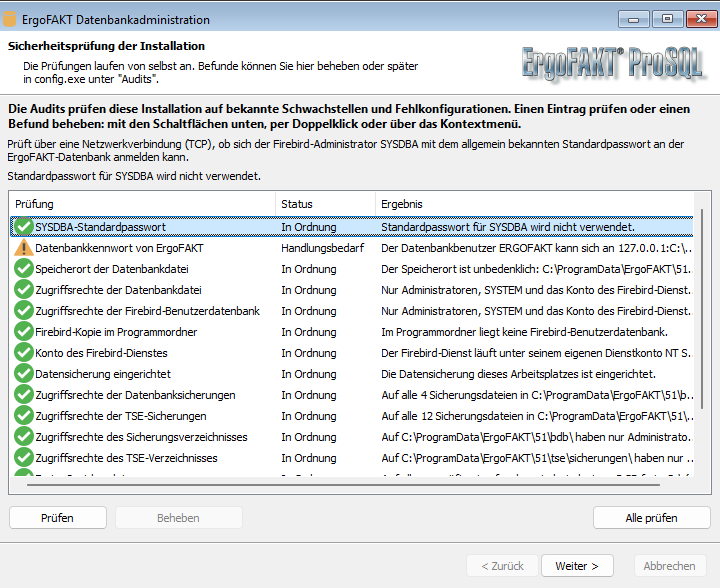Click the Prüfen button
Viewport: 720px width, 588px height.
(58, 518)
